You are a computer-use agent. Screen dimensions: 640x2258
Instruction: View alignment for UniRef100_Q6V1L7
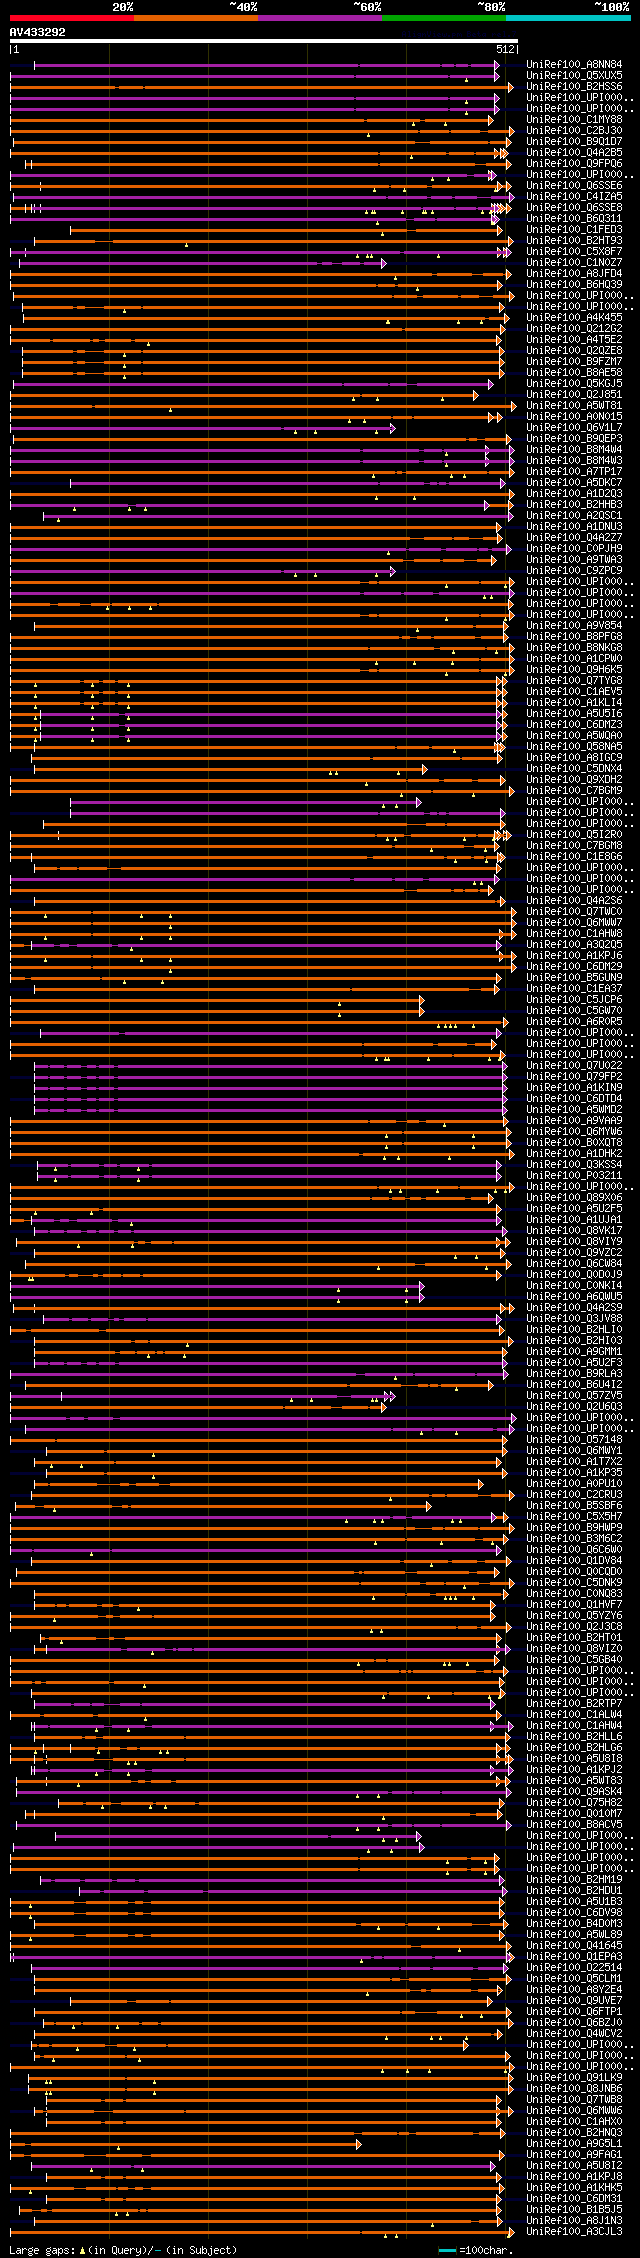coord(574,427)
